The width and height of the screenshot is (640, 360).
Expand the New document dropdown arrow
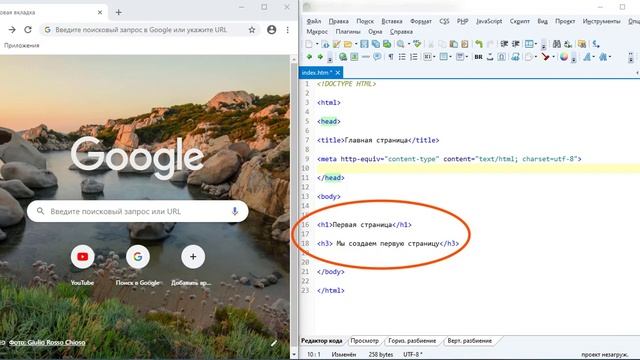coord(317,44)
